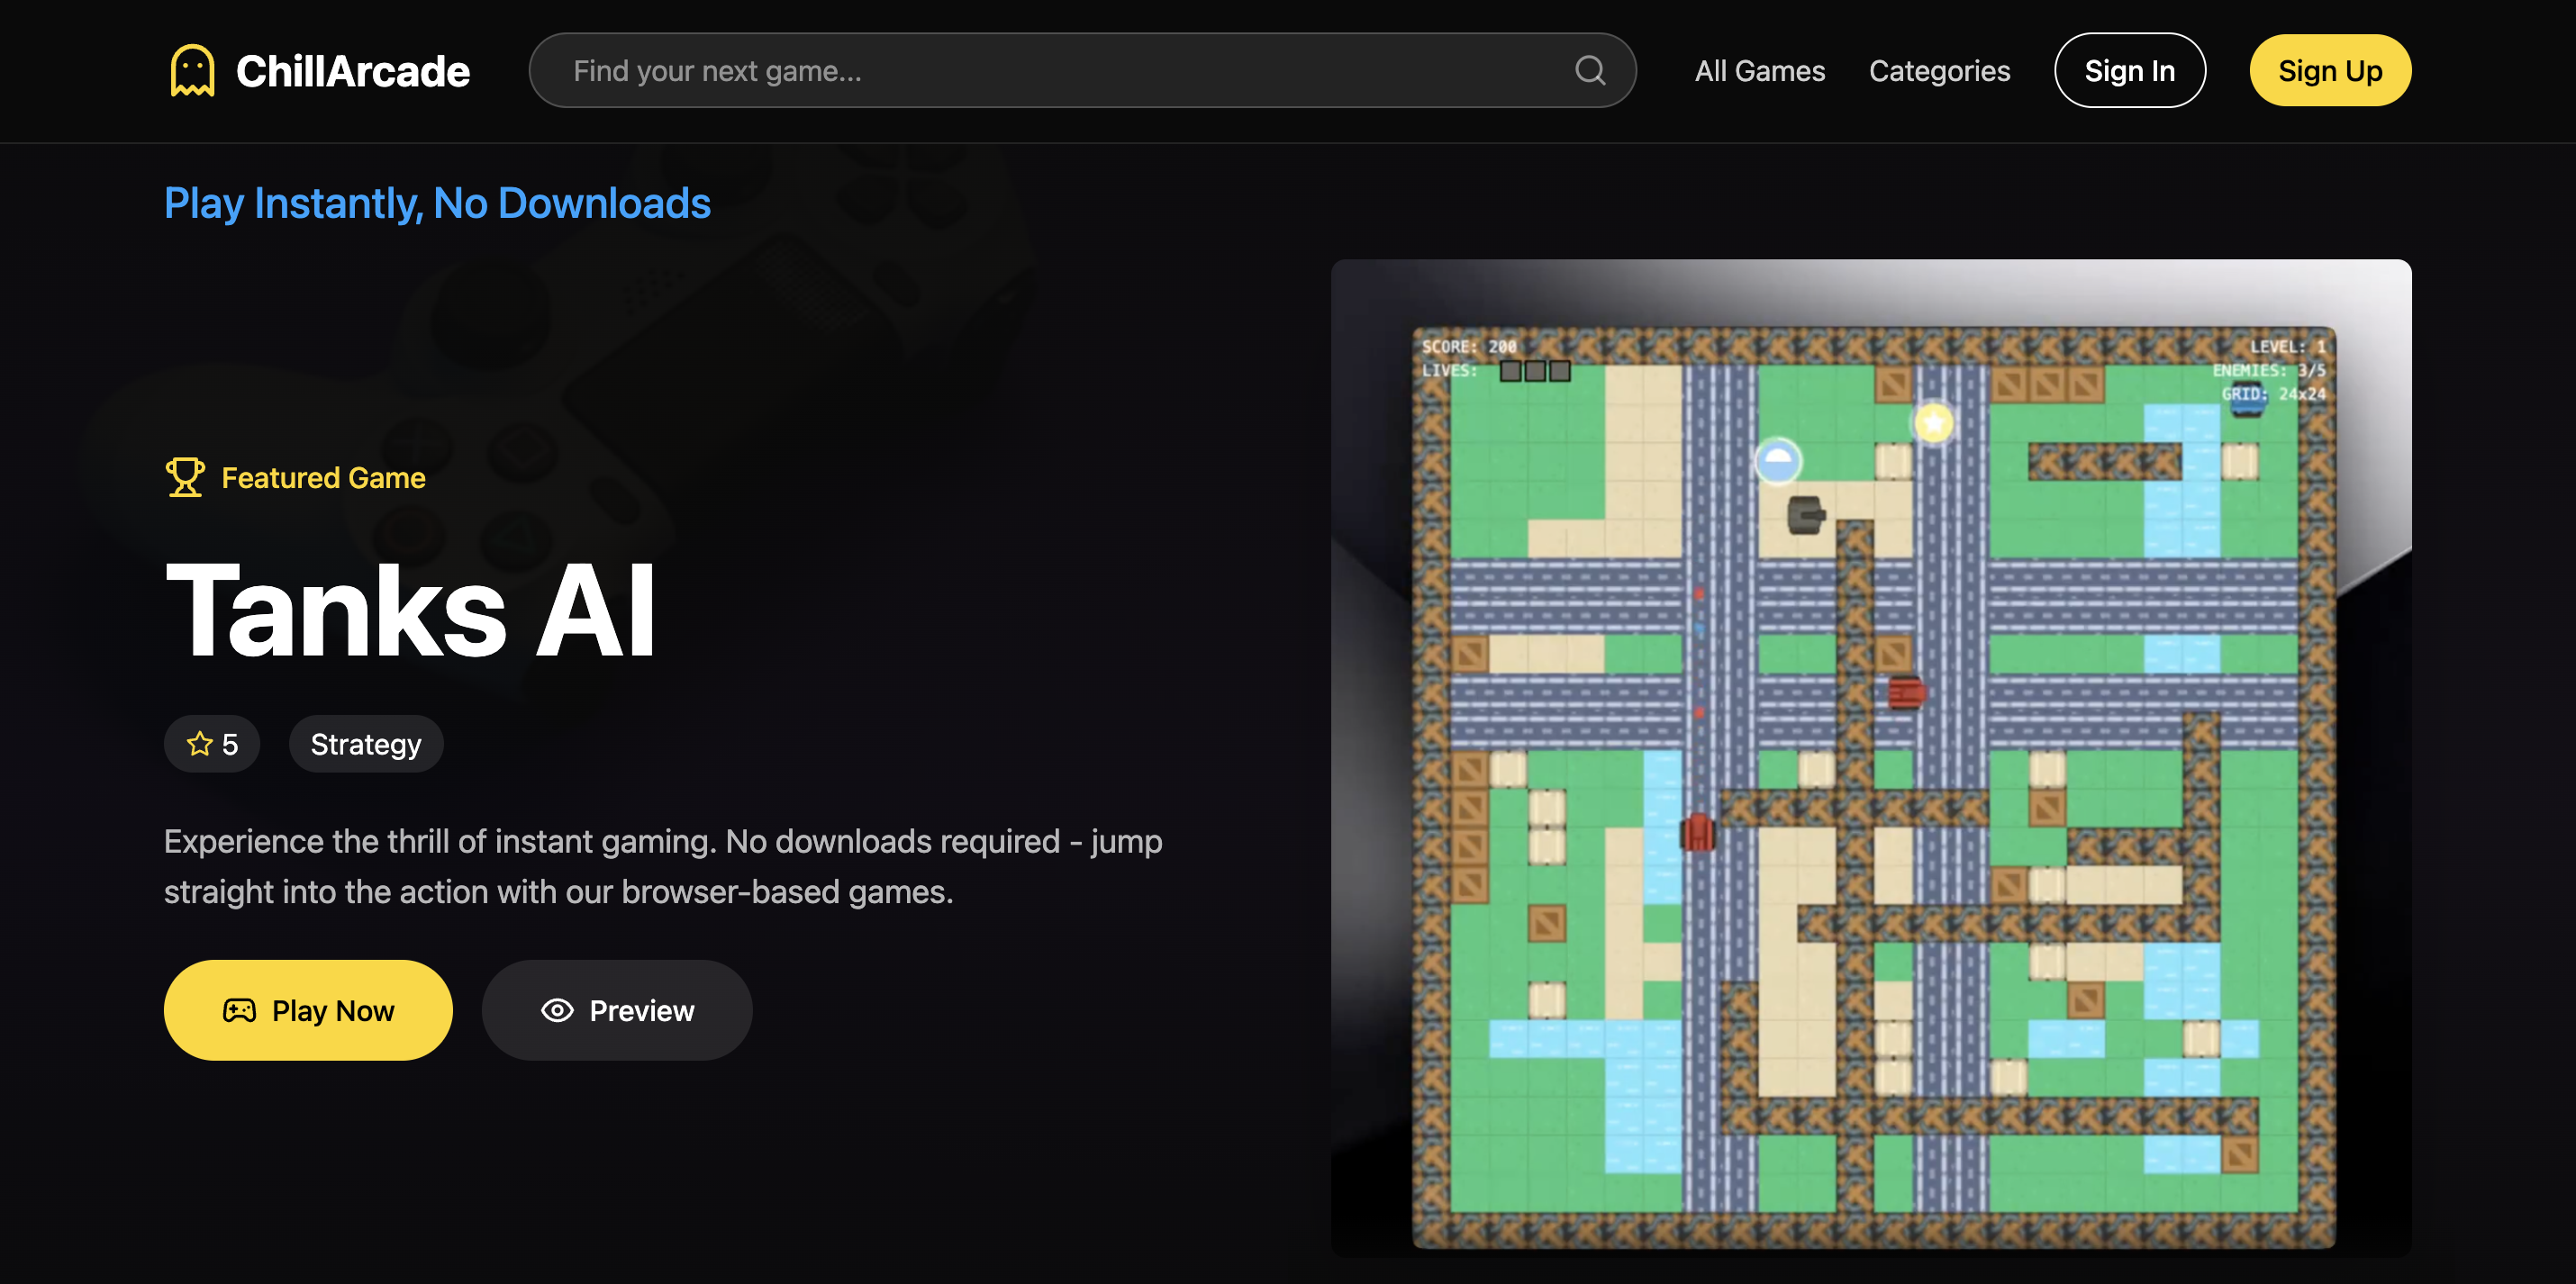Click the gamepad icon in Play Now
The image size is (2576, 1284).
[x=239, y=1010]
